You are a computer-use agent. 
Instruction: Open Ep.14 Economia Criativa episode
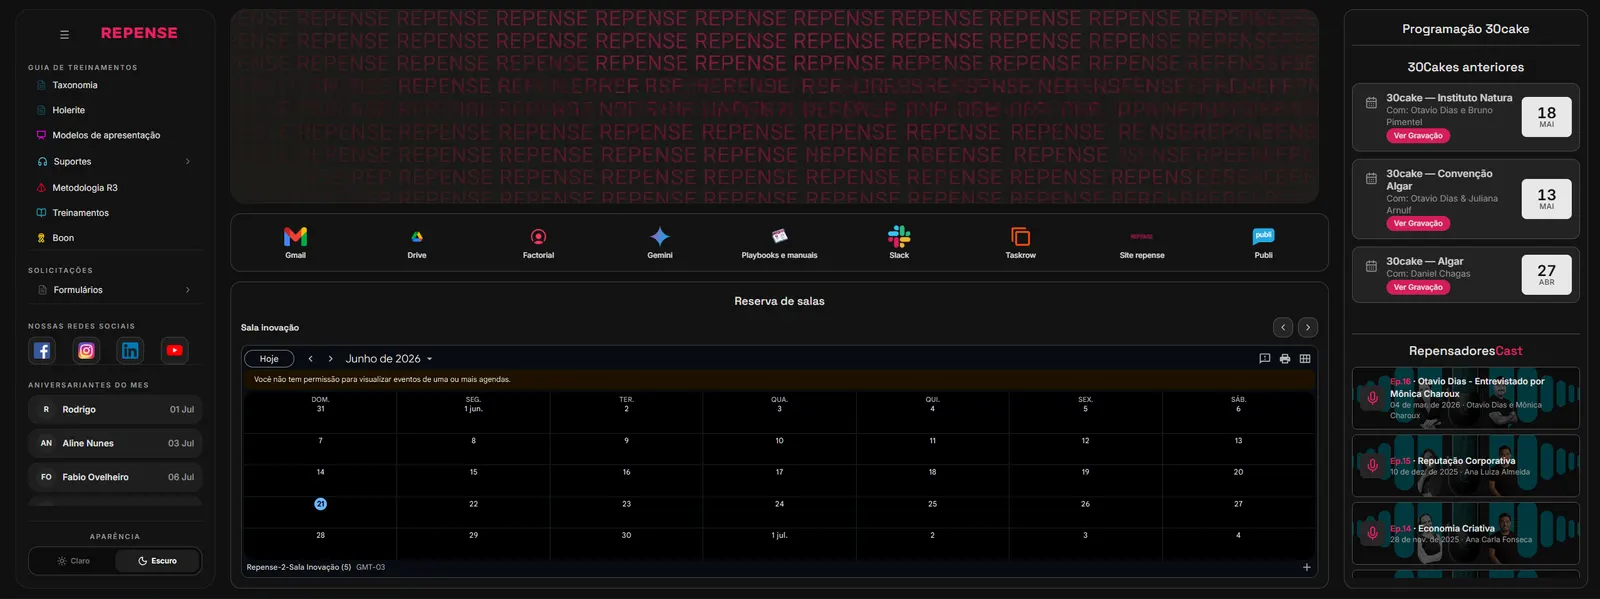point(1465,534)
